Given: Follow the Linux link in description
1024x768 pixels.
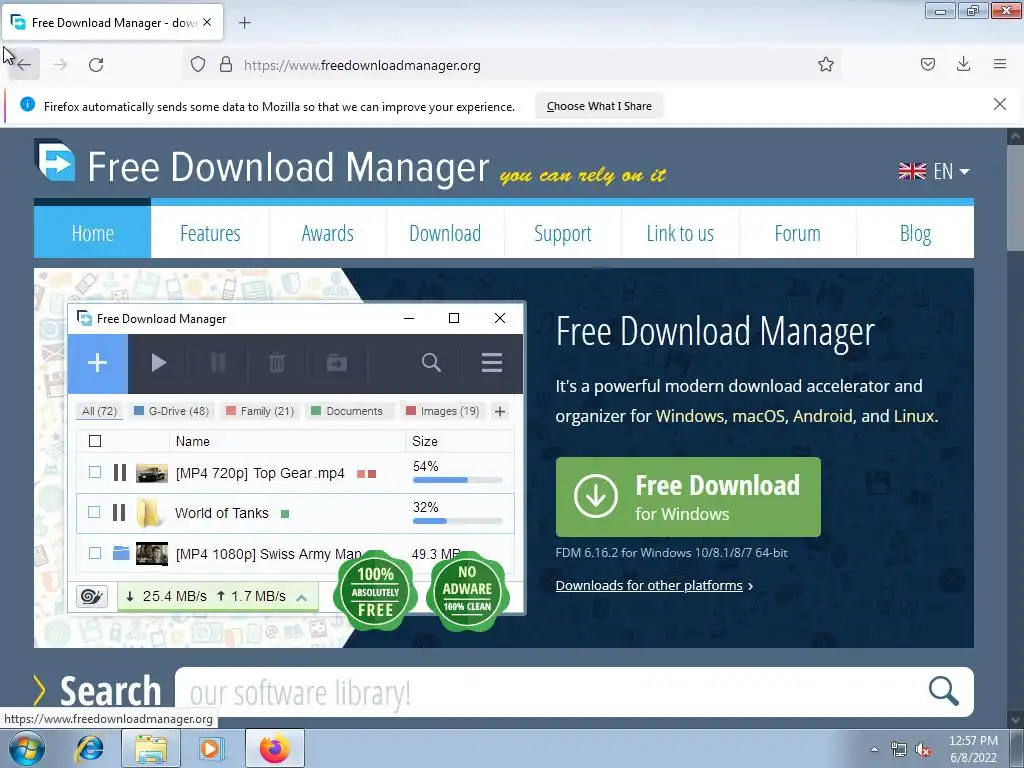Looking at the screenshot, I should 914,416.
